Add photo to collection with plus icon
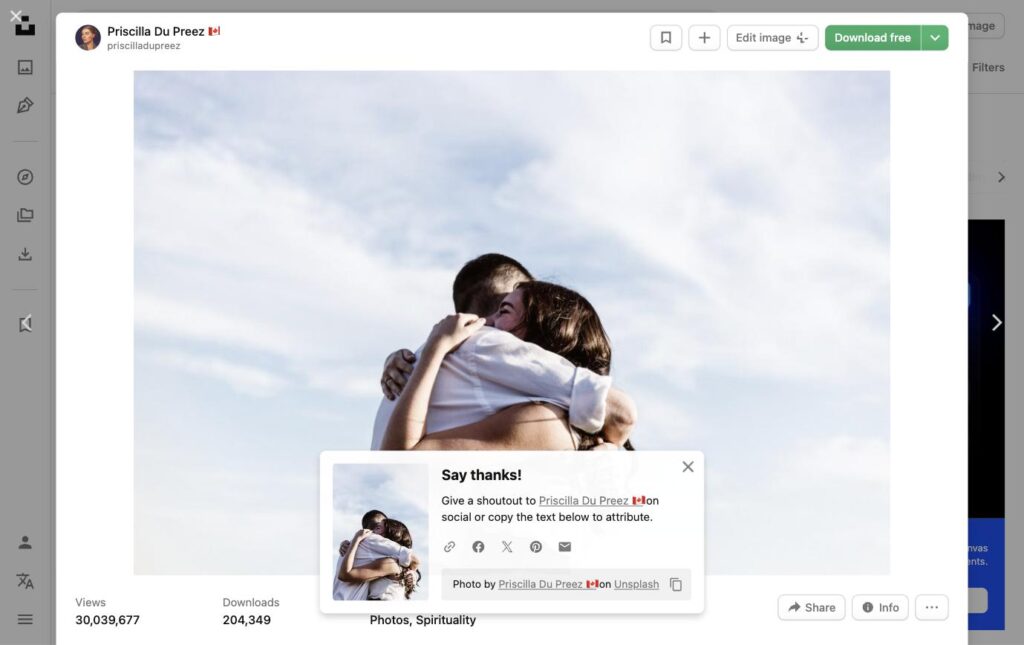Screen dimensions: 1024x645 pyautogui.click(x=704, y=38)
